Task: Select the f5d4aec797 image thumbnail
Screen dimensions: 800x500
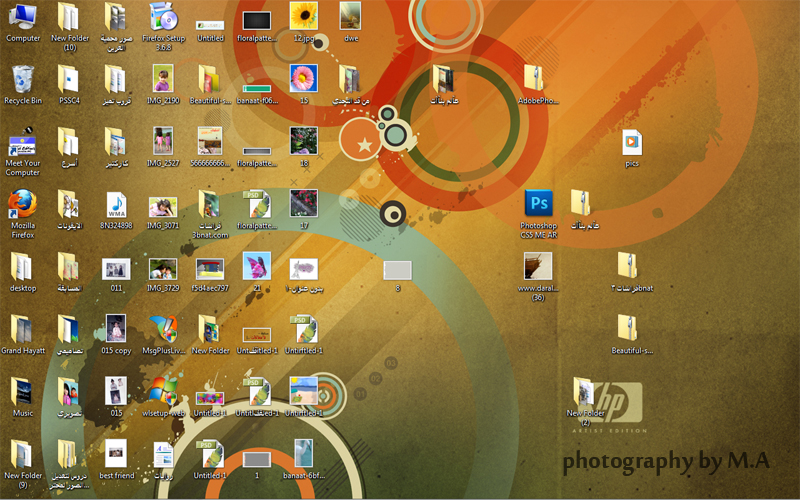Action: [x=210, y=270]
